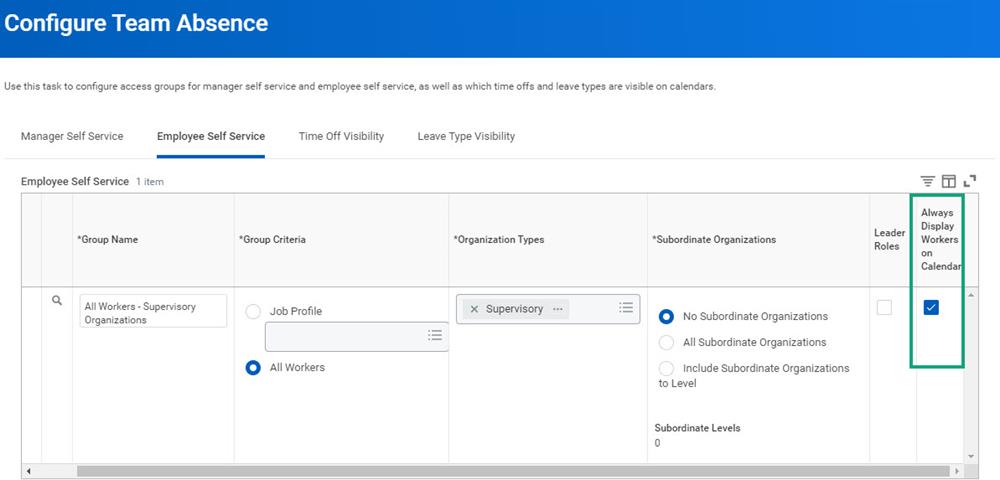Open the column layout grid icon

point(949,181)
